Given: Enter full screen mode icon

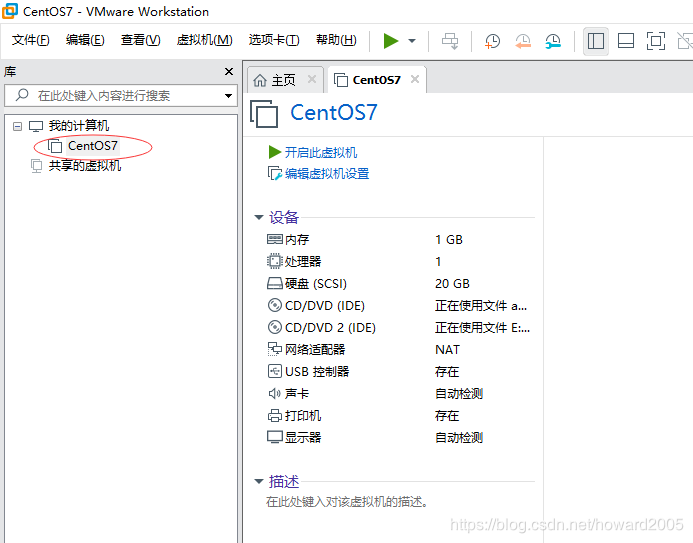Looking at the screenshot, I should [x=655, y=41].
